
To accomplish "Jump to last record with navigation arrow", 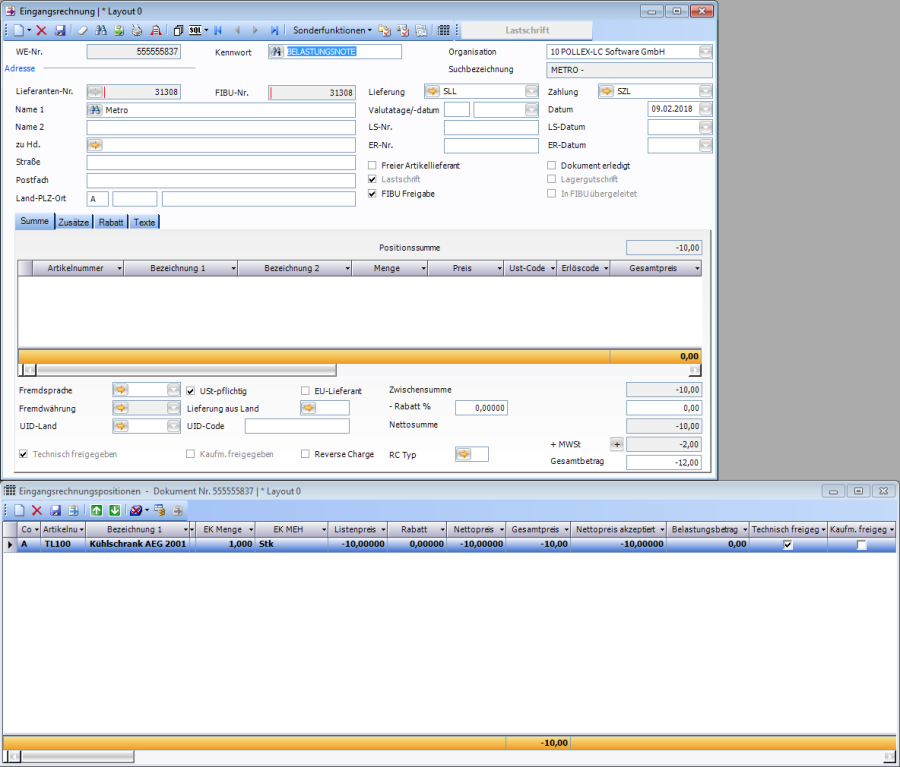I will pyautogui.click(x=274, y=30).
